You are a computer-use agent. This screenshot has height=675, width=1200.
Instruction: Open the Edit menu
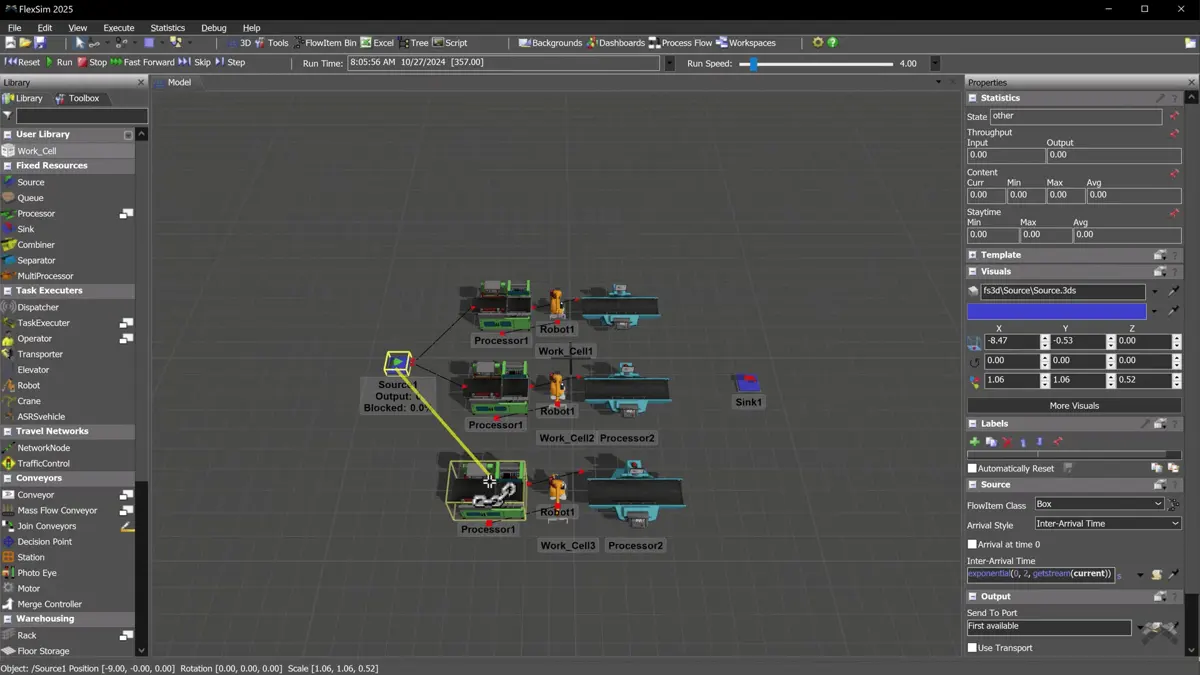(x=45, y=28)
